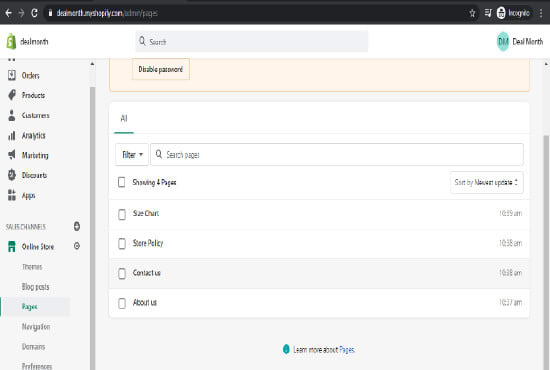Click the main content vertical scrollbar

[x=546, y=253]
